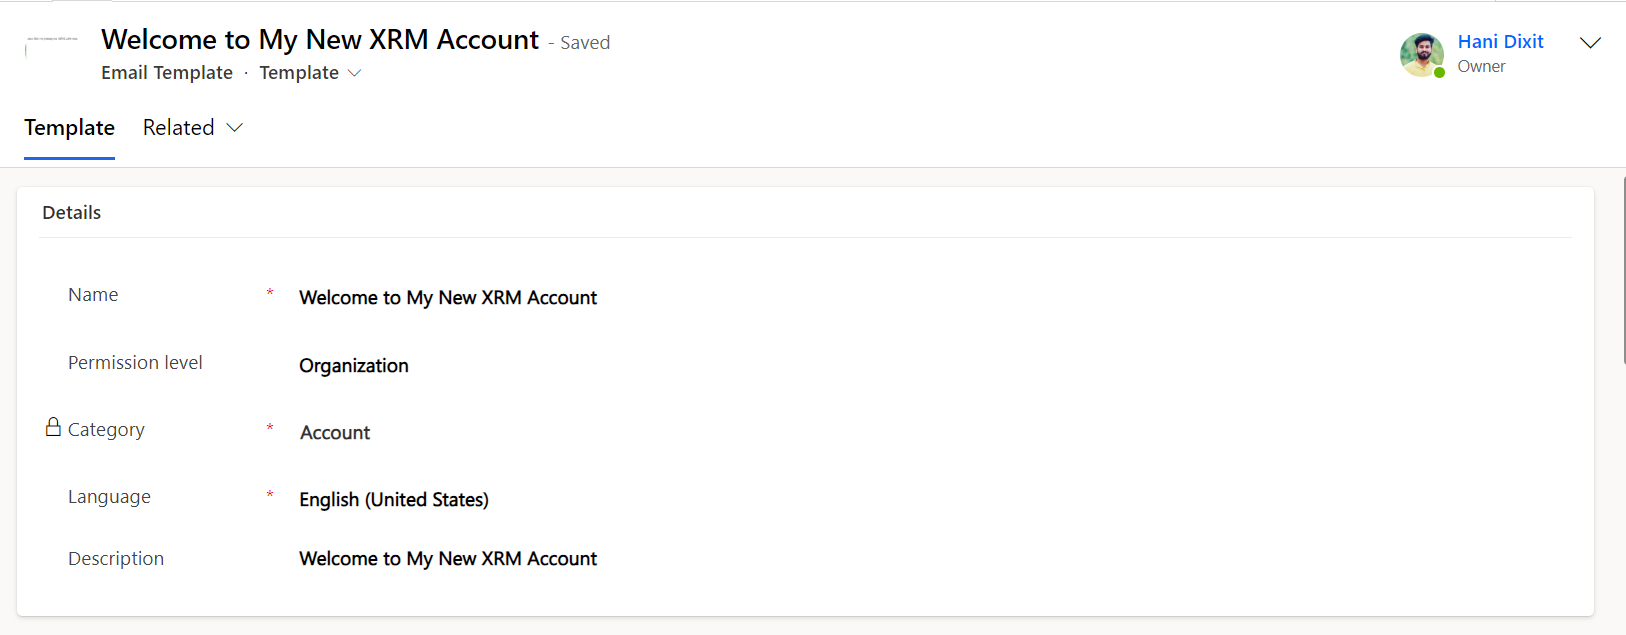Click the Owner label under Hani Dixit
1626x635 pixels.
click(1481, 67)
